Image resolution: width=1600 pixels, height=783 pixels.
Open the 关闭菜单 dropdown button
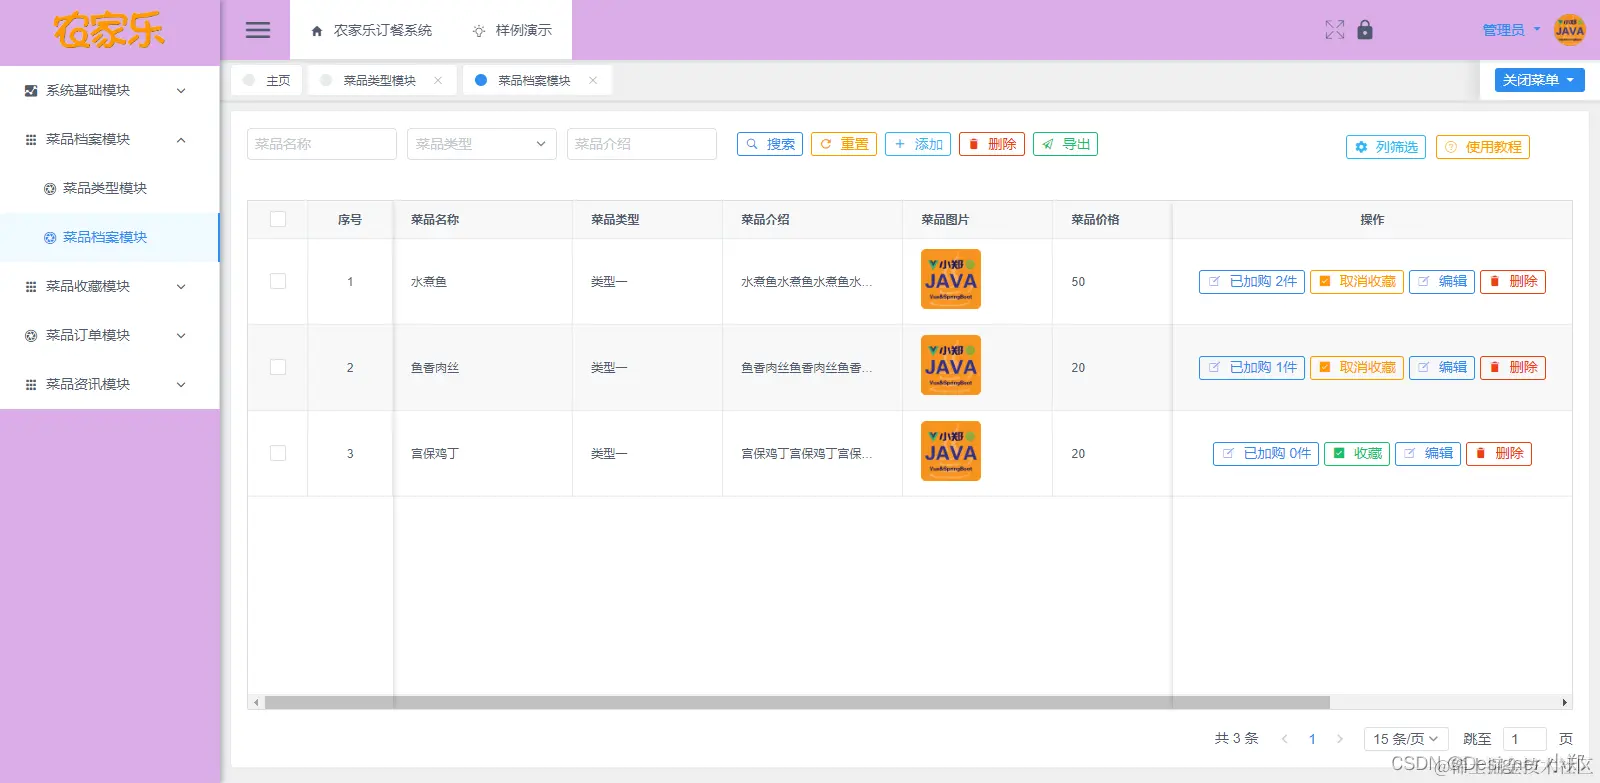(1540, 80)
